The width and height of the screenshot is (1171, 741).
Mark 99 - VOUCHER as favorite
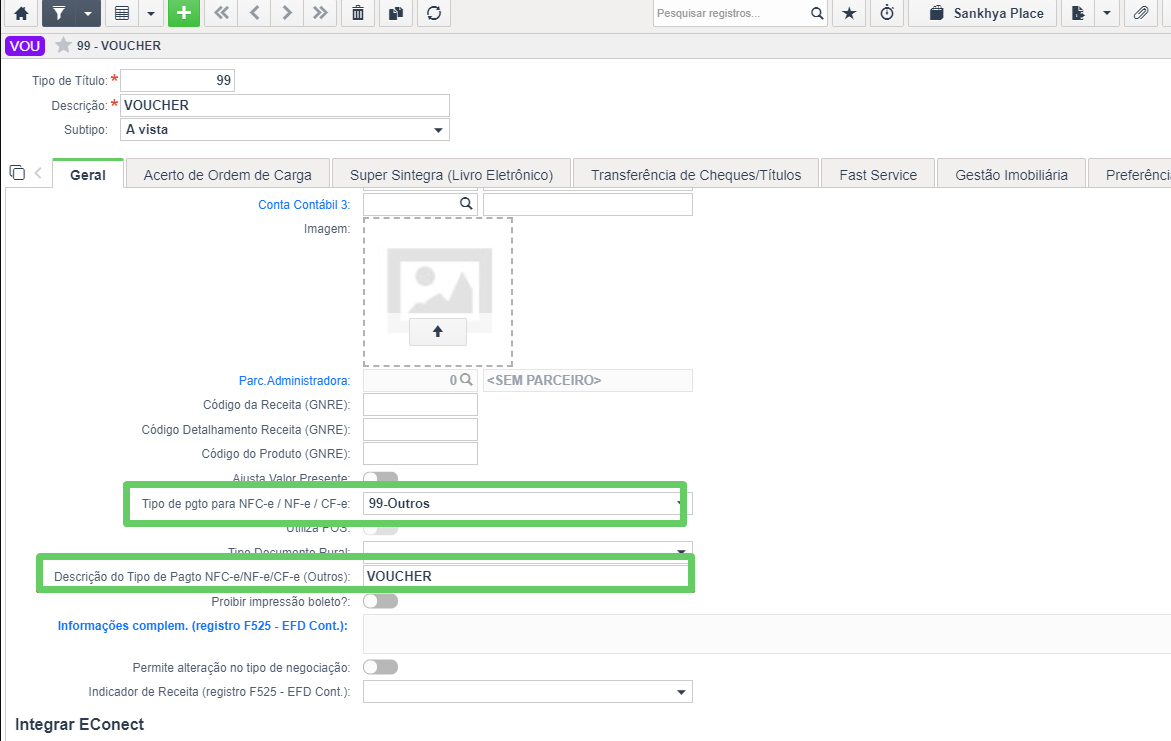[63, 45]
